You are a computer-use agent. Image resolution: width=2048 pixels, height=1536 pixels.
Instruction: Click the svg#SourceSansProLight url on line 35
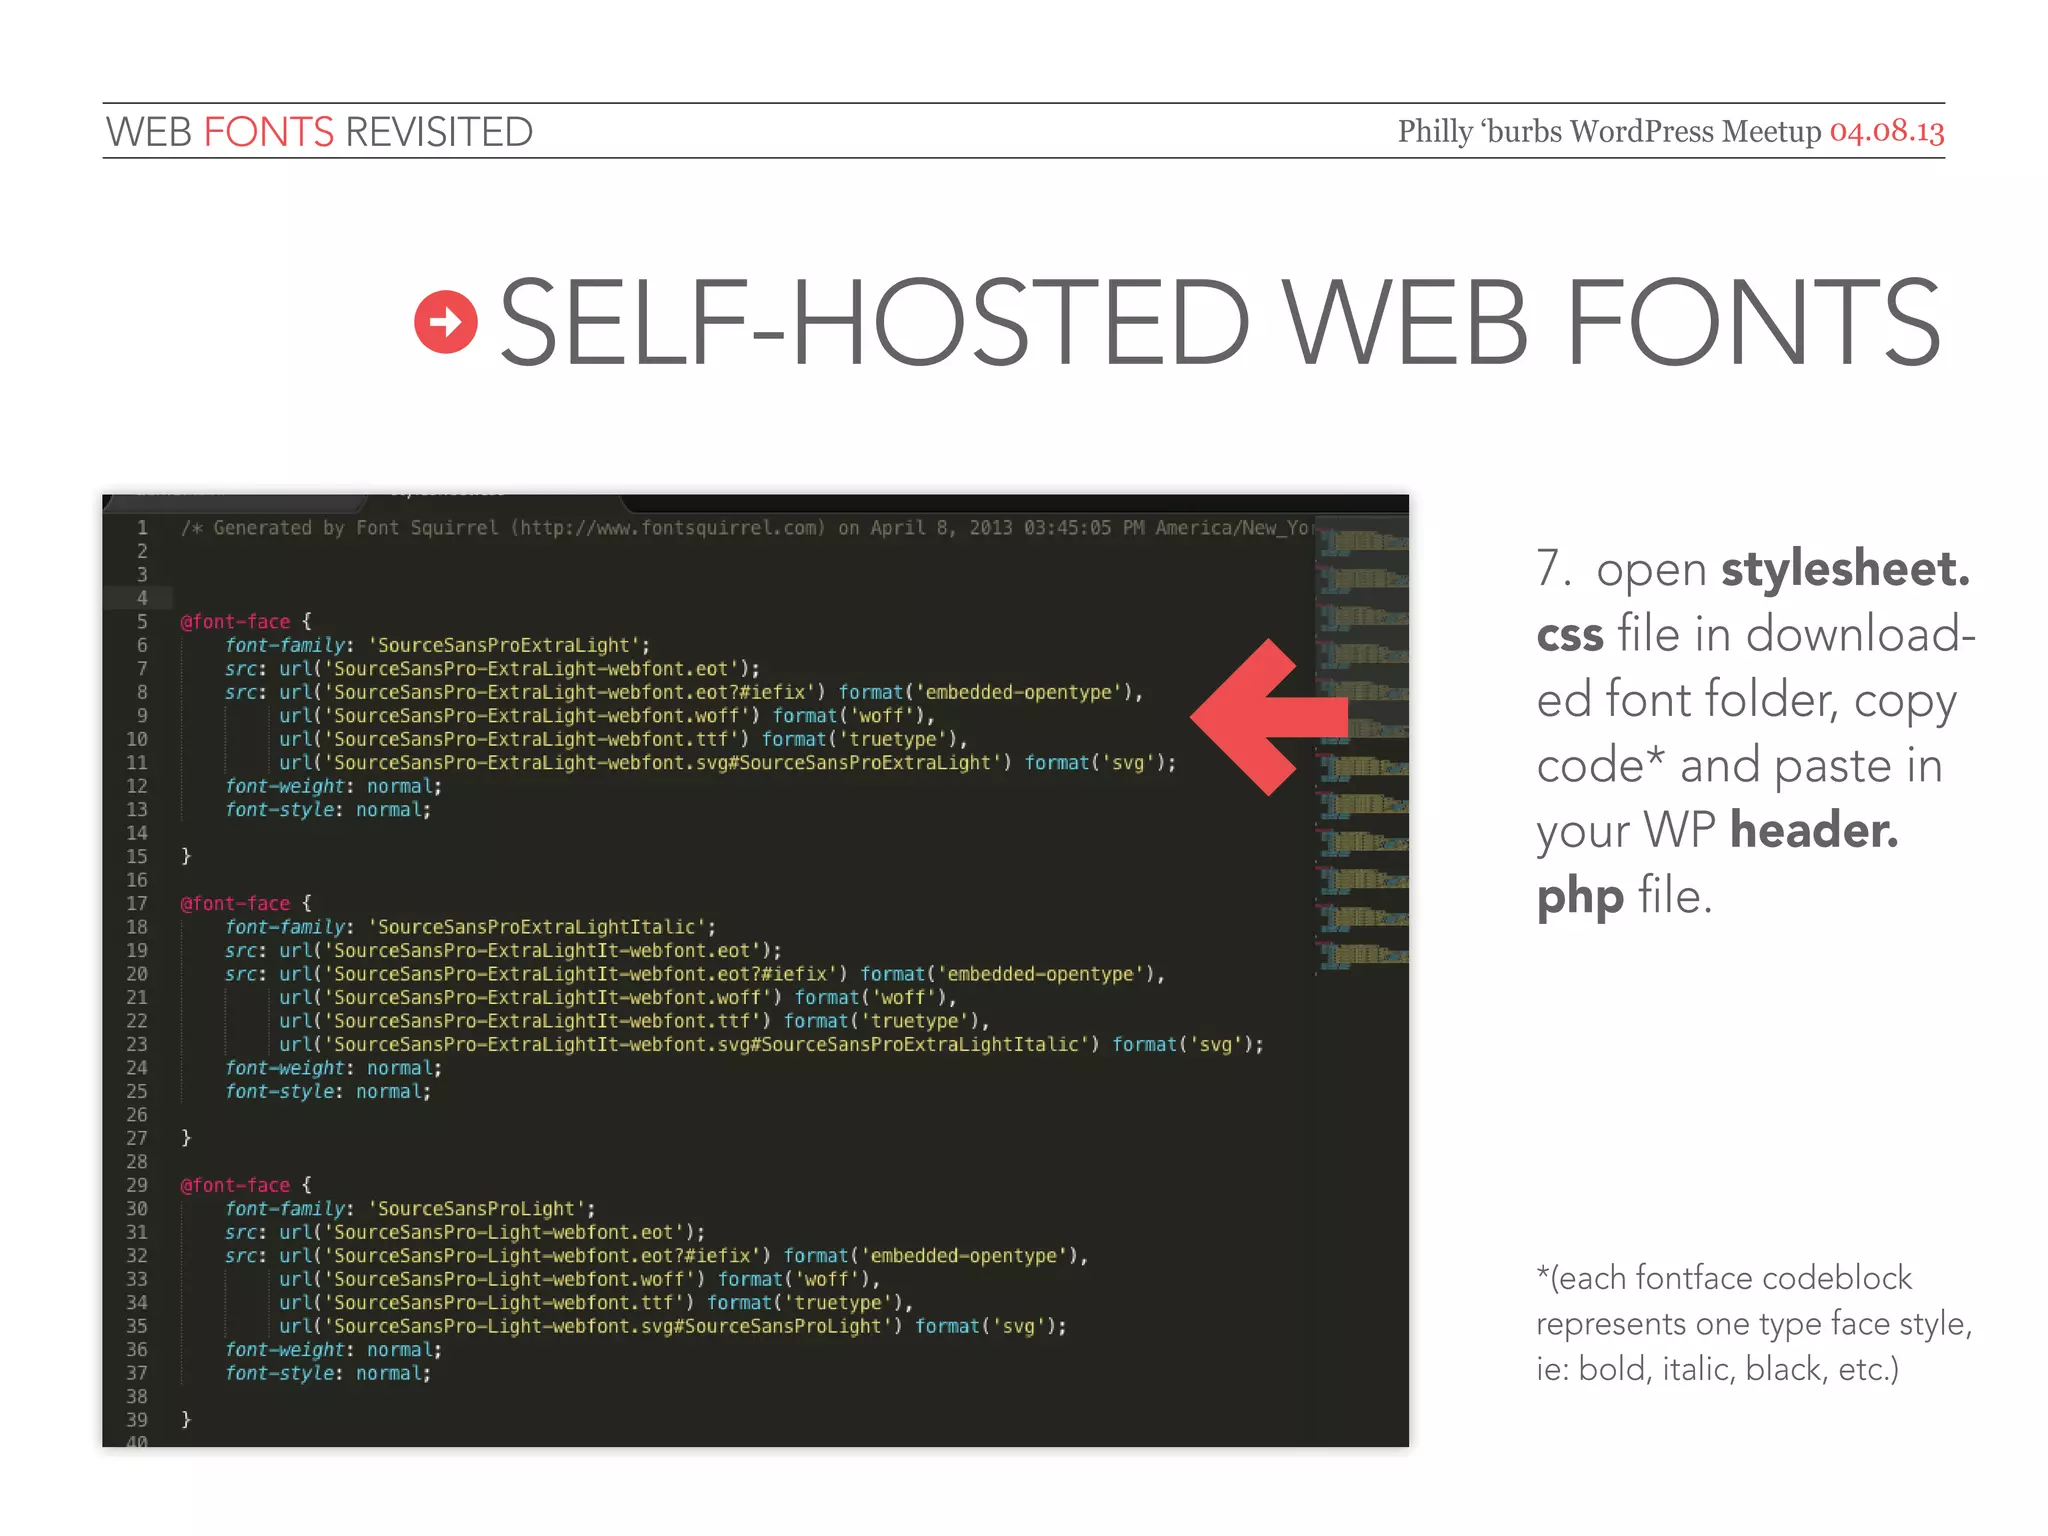tap(590, 1326)
